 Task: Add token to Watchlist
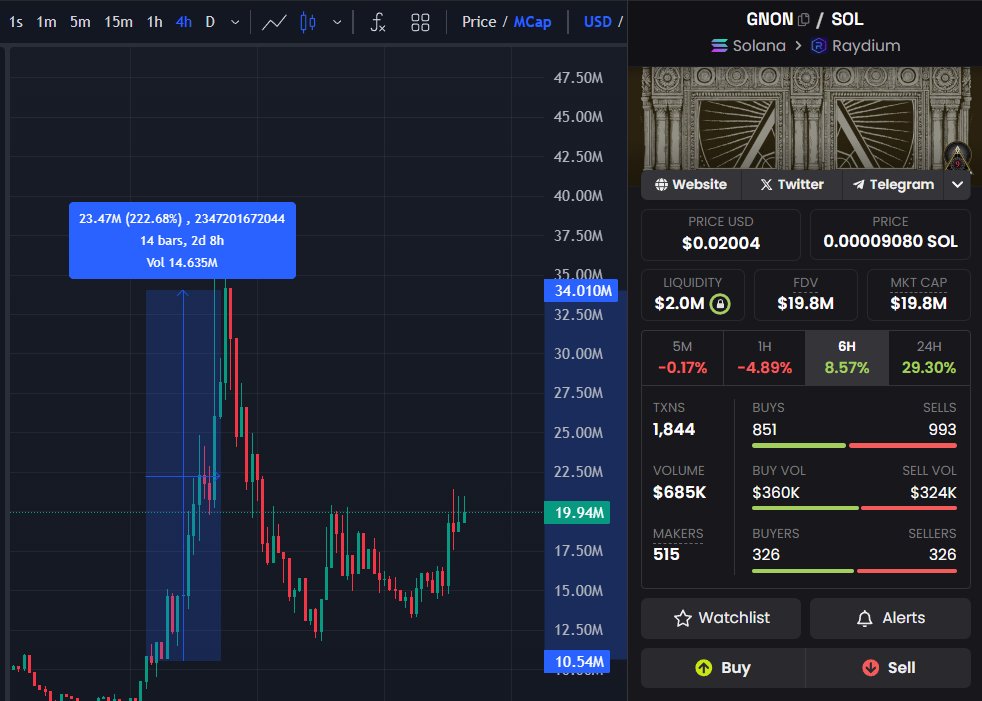721,618
